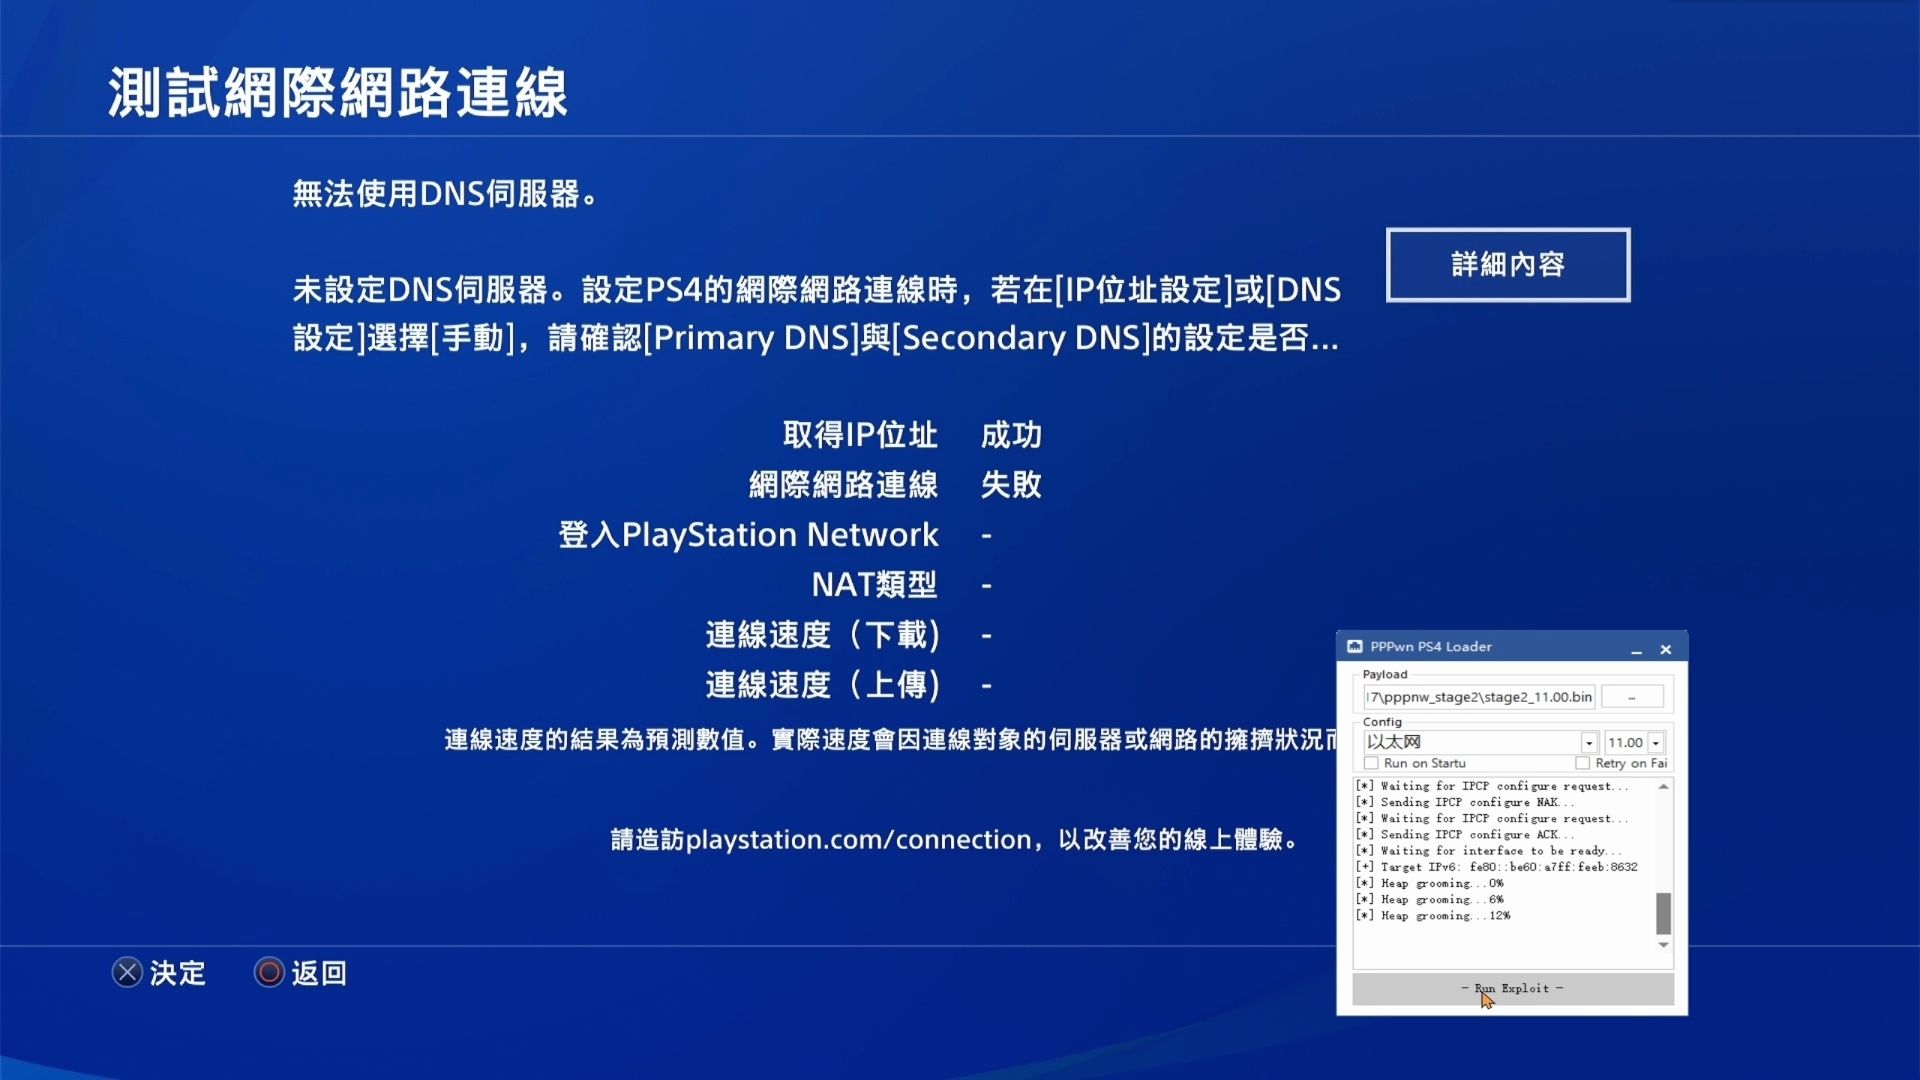Open the 11.00 firmware version dropdown
Screen dimensions: 1920x1080
coord(1656,743)
